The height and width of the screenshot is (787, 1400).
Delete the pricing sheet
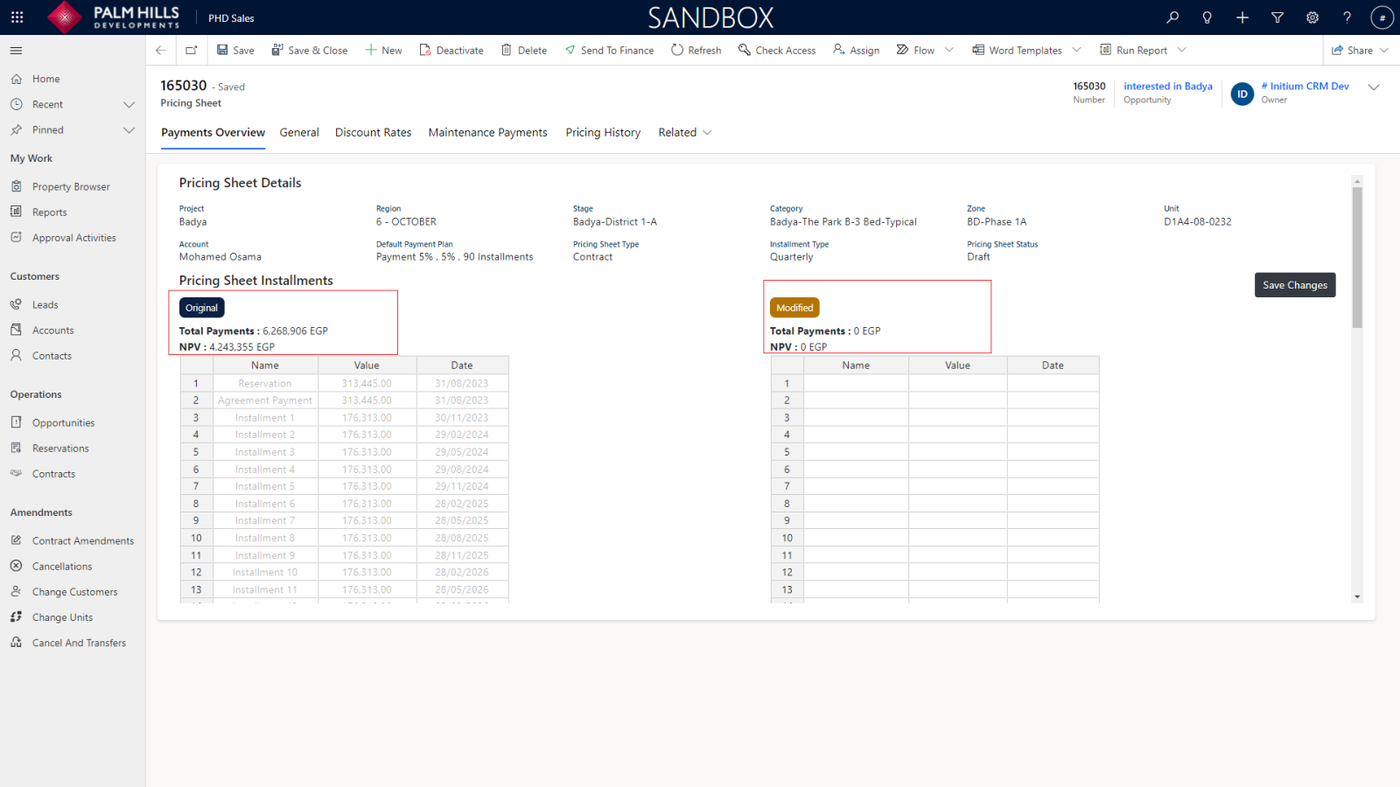click(524, 50)
